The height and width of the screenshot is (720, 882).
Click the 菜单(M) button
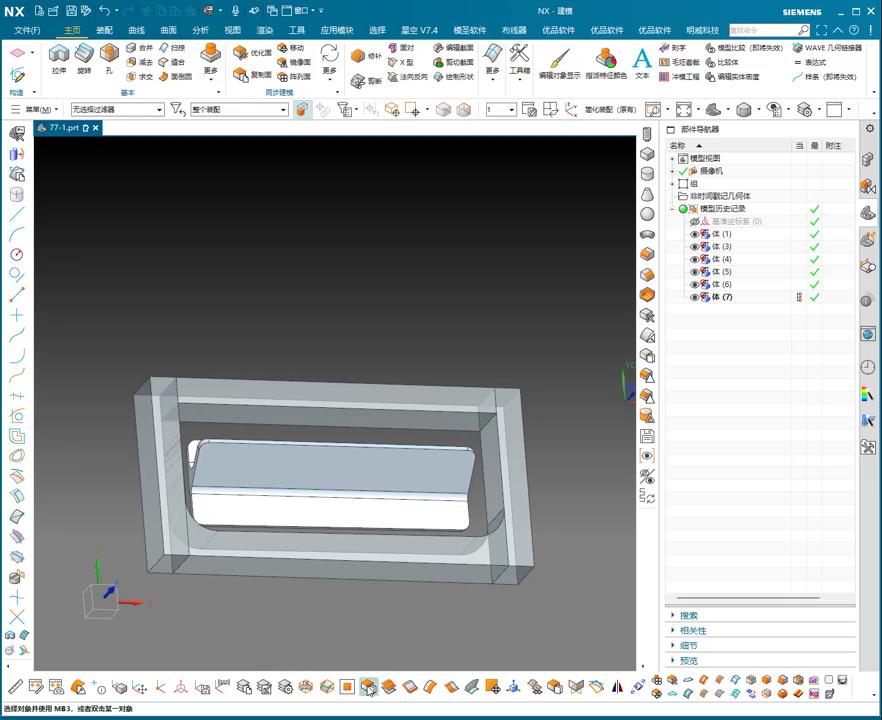[x=40, y=109]
